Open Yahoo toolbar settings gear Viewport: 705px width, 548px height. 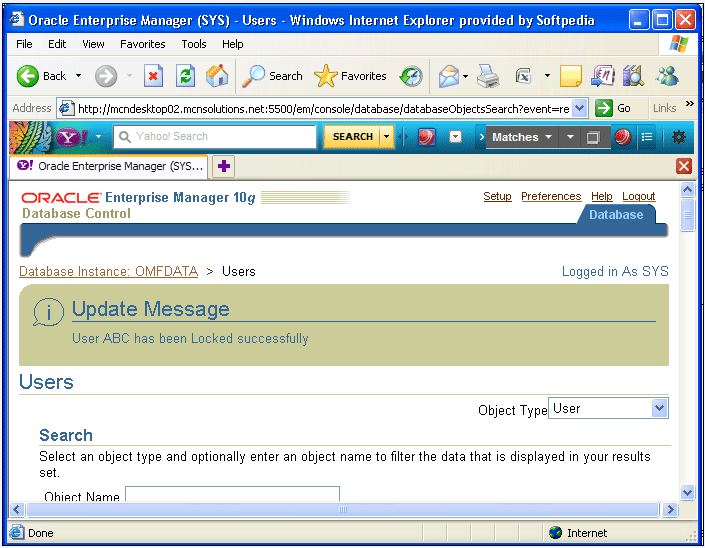coord(678,137)
